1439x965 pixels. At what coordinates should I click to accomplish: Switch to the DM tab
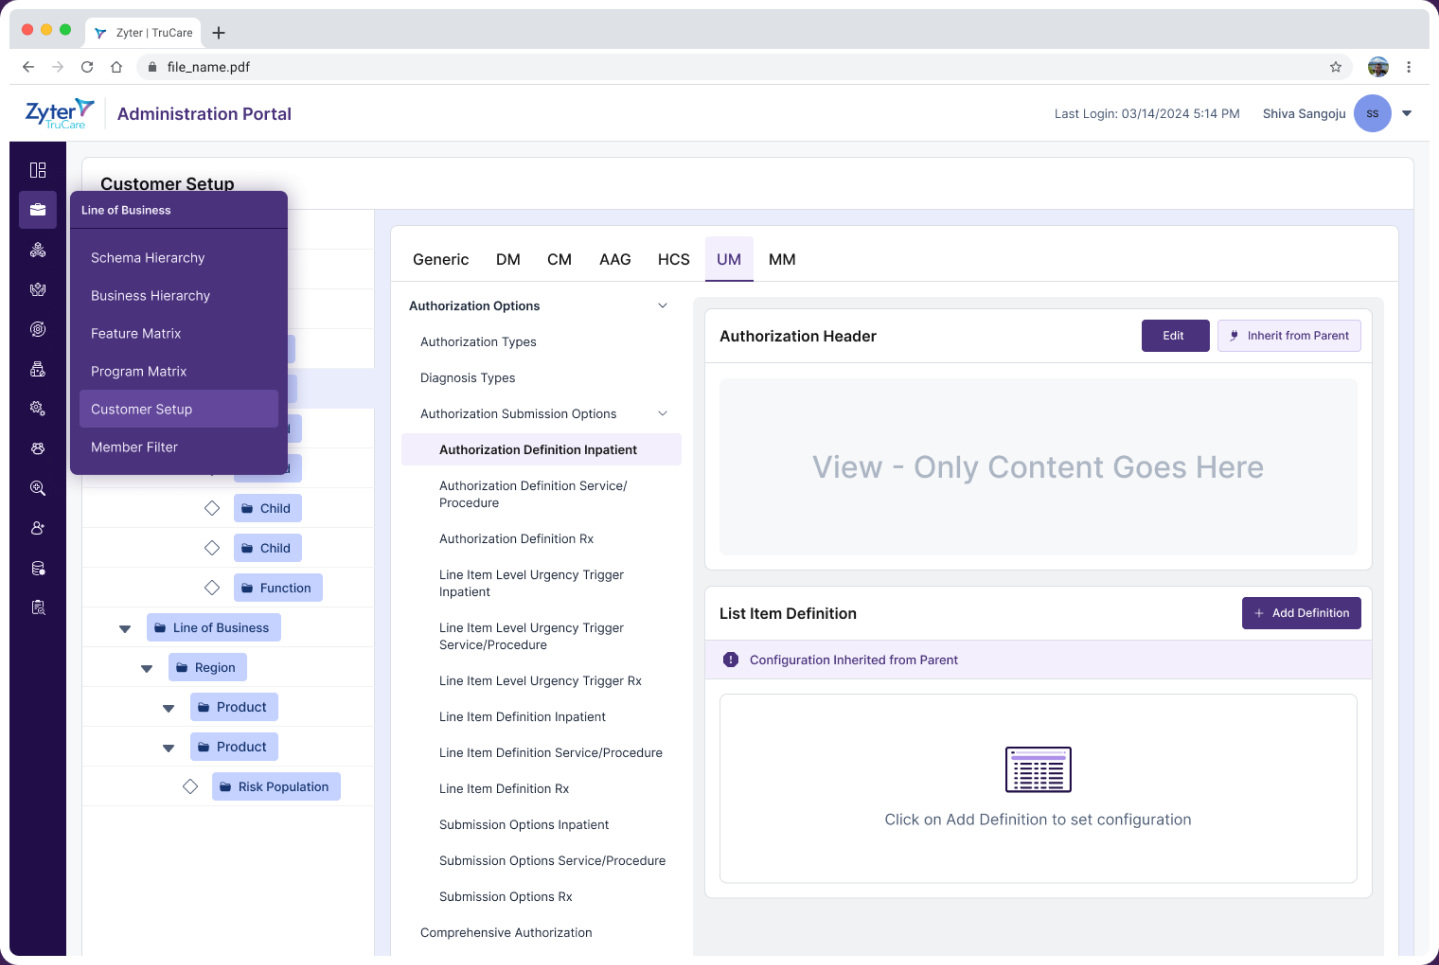(x=508, y=260)
